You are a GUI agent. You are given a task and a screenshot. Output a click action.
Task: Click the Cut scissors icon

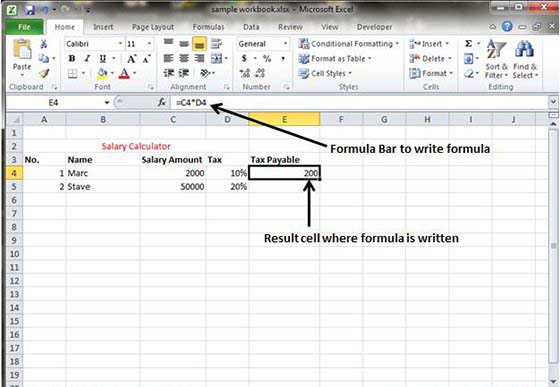(x=44, y=44)
